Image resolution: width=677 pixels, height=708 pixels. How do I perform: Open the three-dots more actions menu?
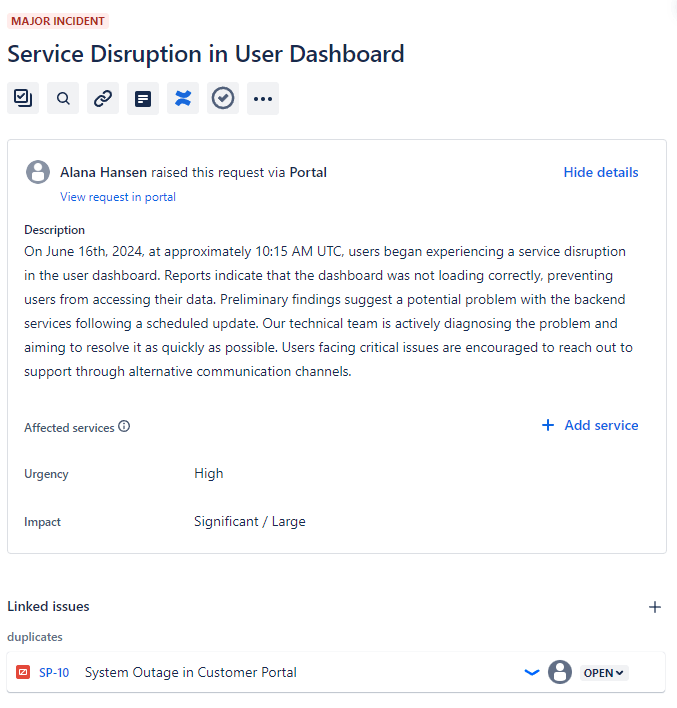point(263,98)
